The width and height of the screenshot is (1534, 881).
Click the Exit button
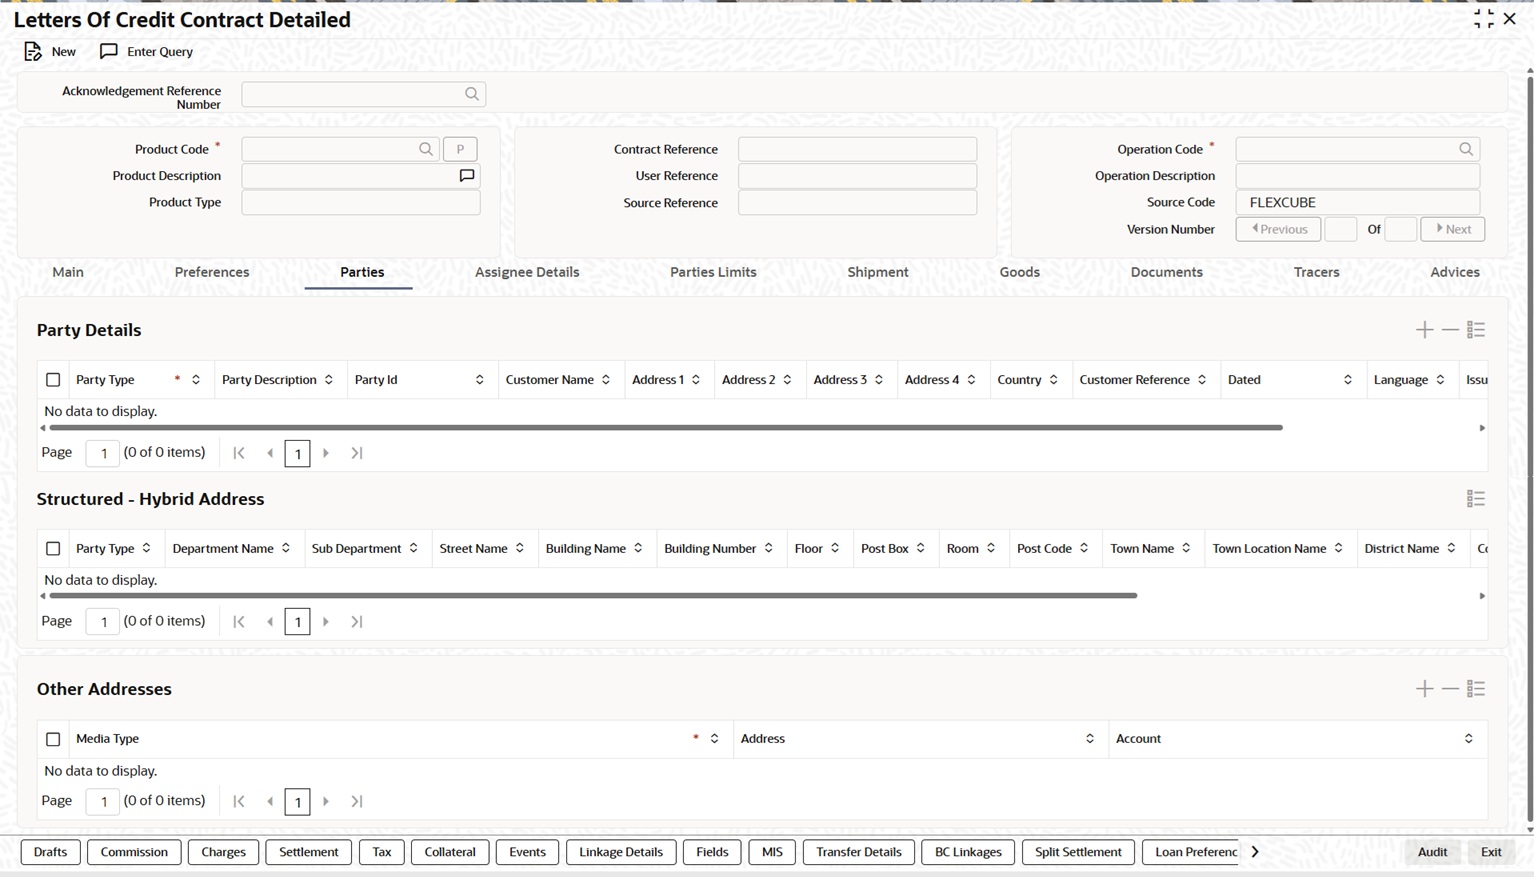tap(1491, 852)
